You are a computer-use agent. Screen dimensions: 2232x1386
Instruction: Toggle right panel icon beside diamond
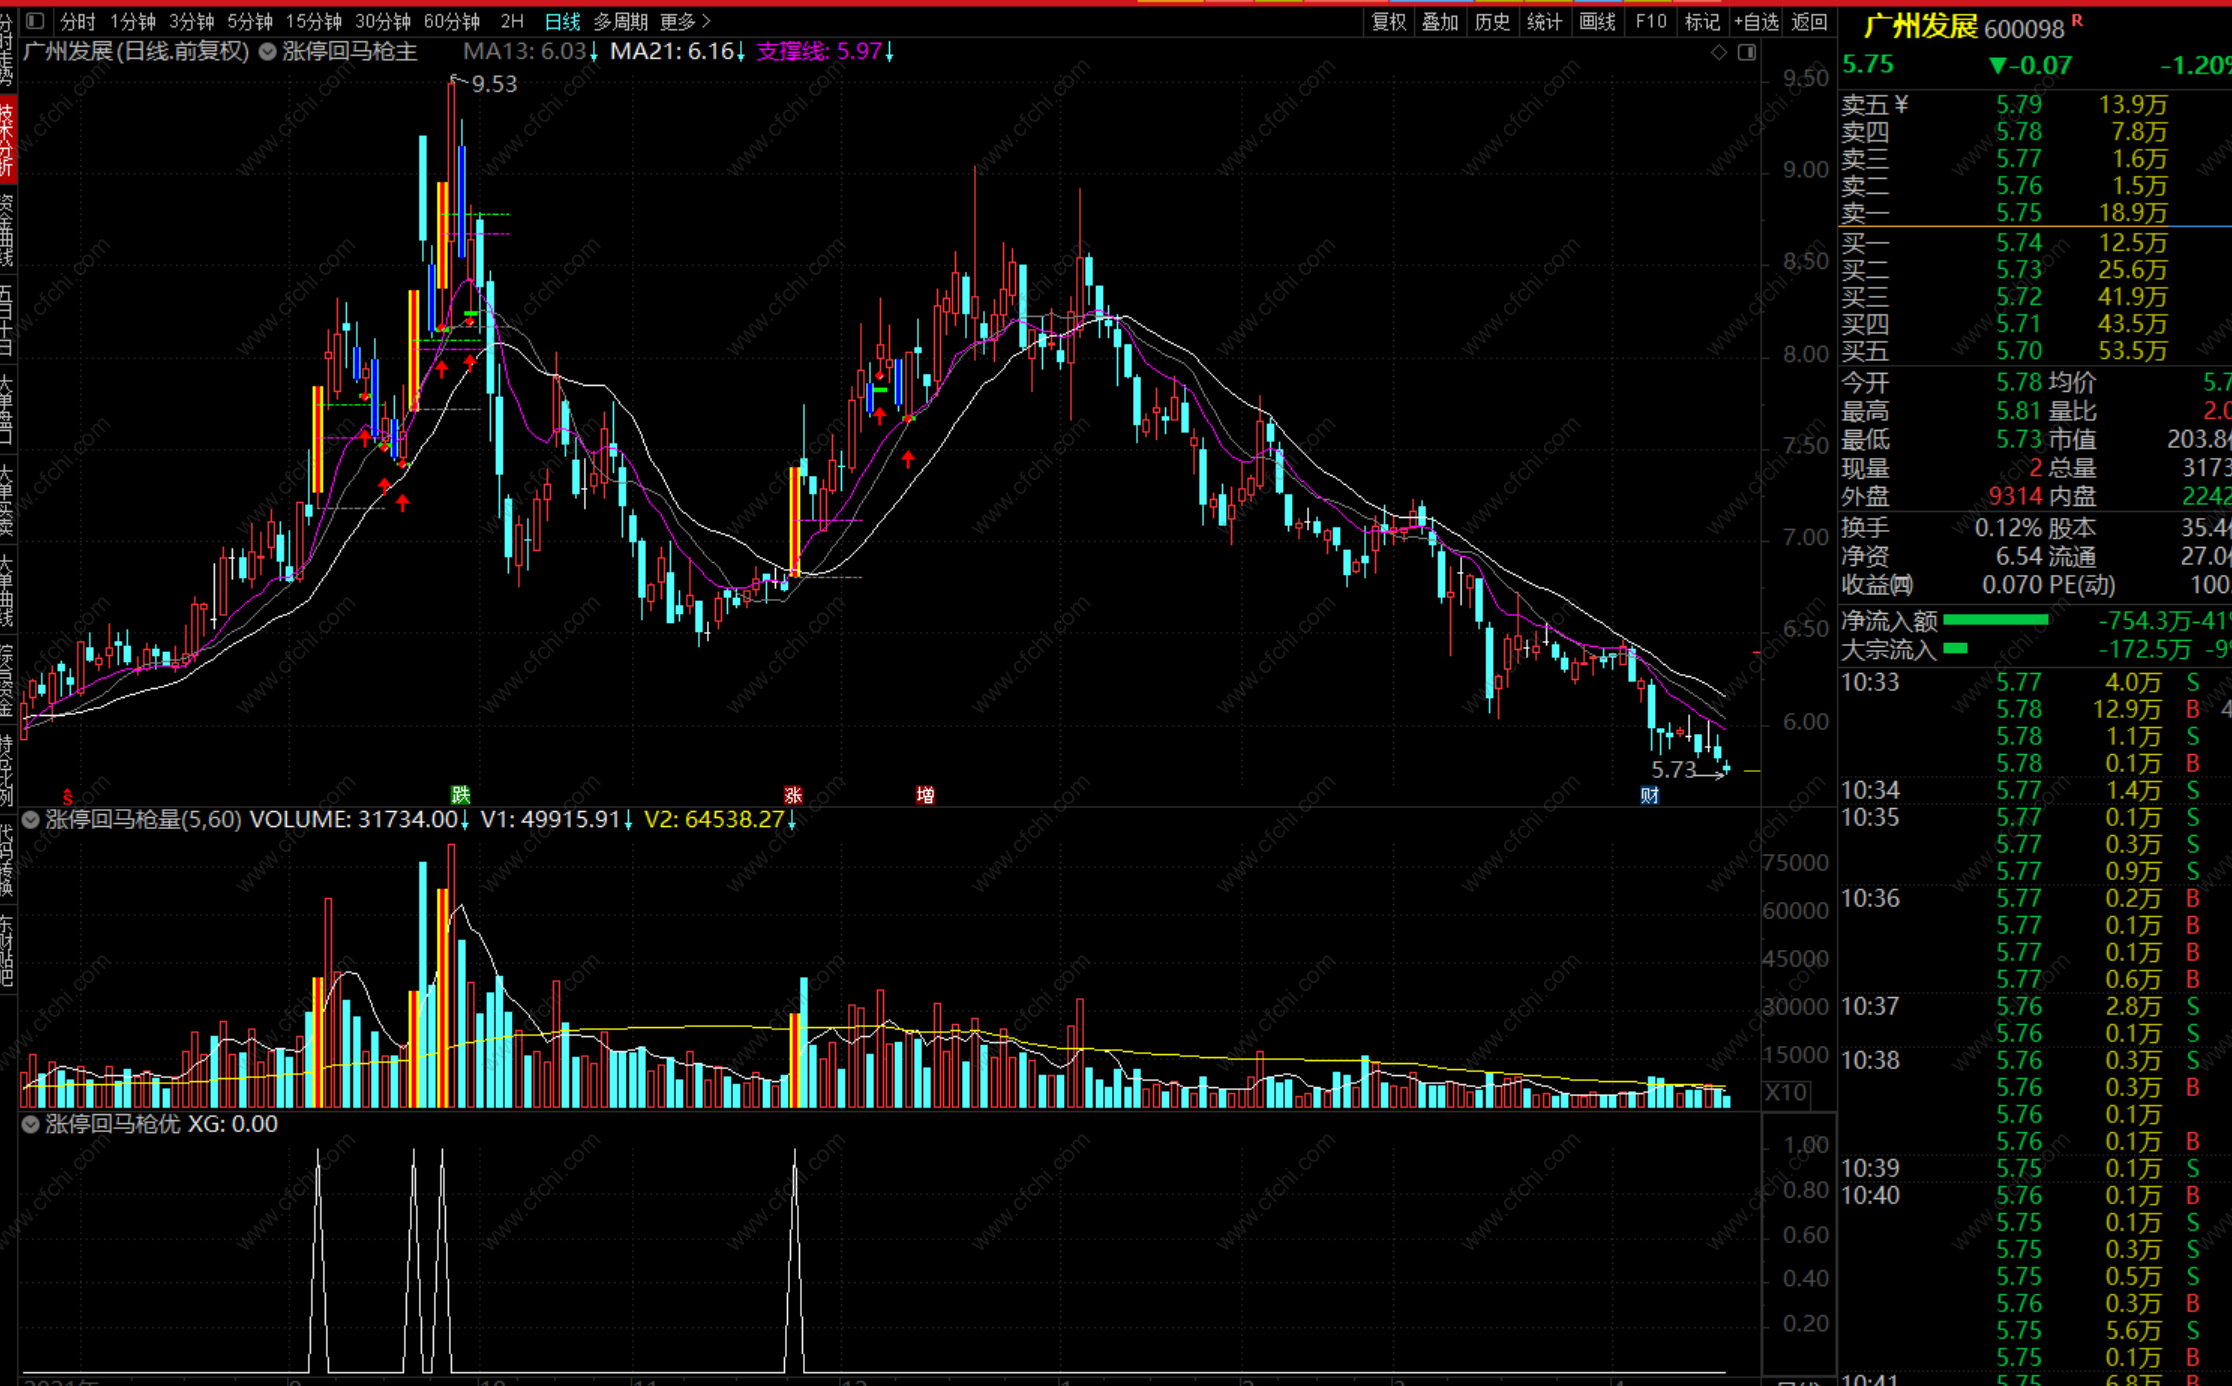click(x=1747, y=52)
